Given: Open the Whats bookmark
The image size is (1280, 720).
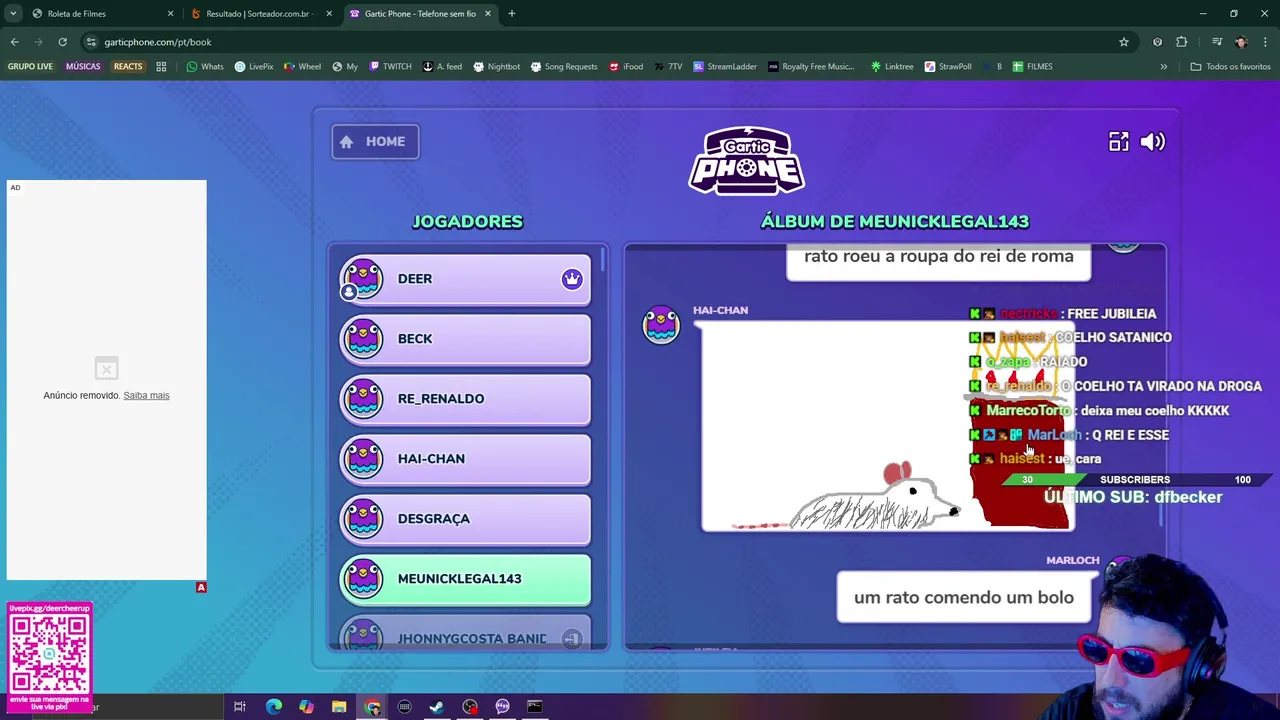Looking at the screenshot, I should click(x=205, y=67).
